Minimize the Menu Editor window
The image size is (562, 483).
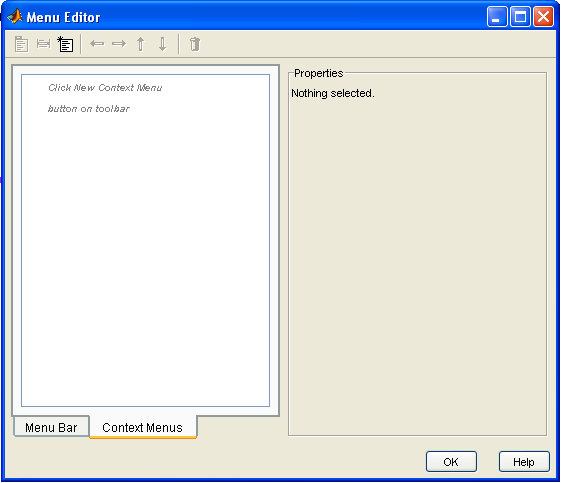click(x=497, y=16)
